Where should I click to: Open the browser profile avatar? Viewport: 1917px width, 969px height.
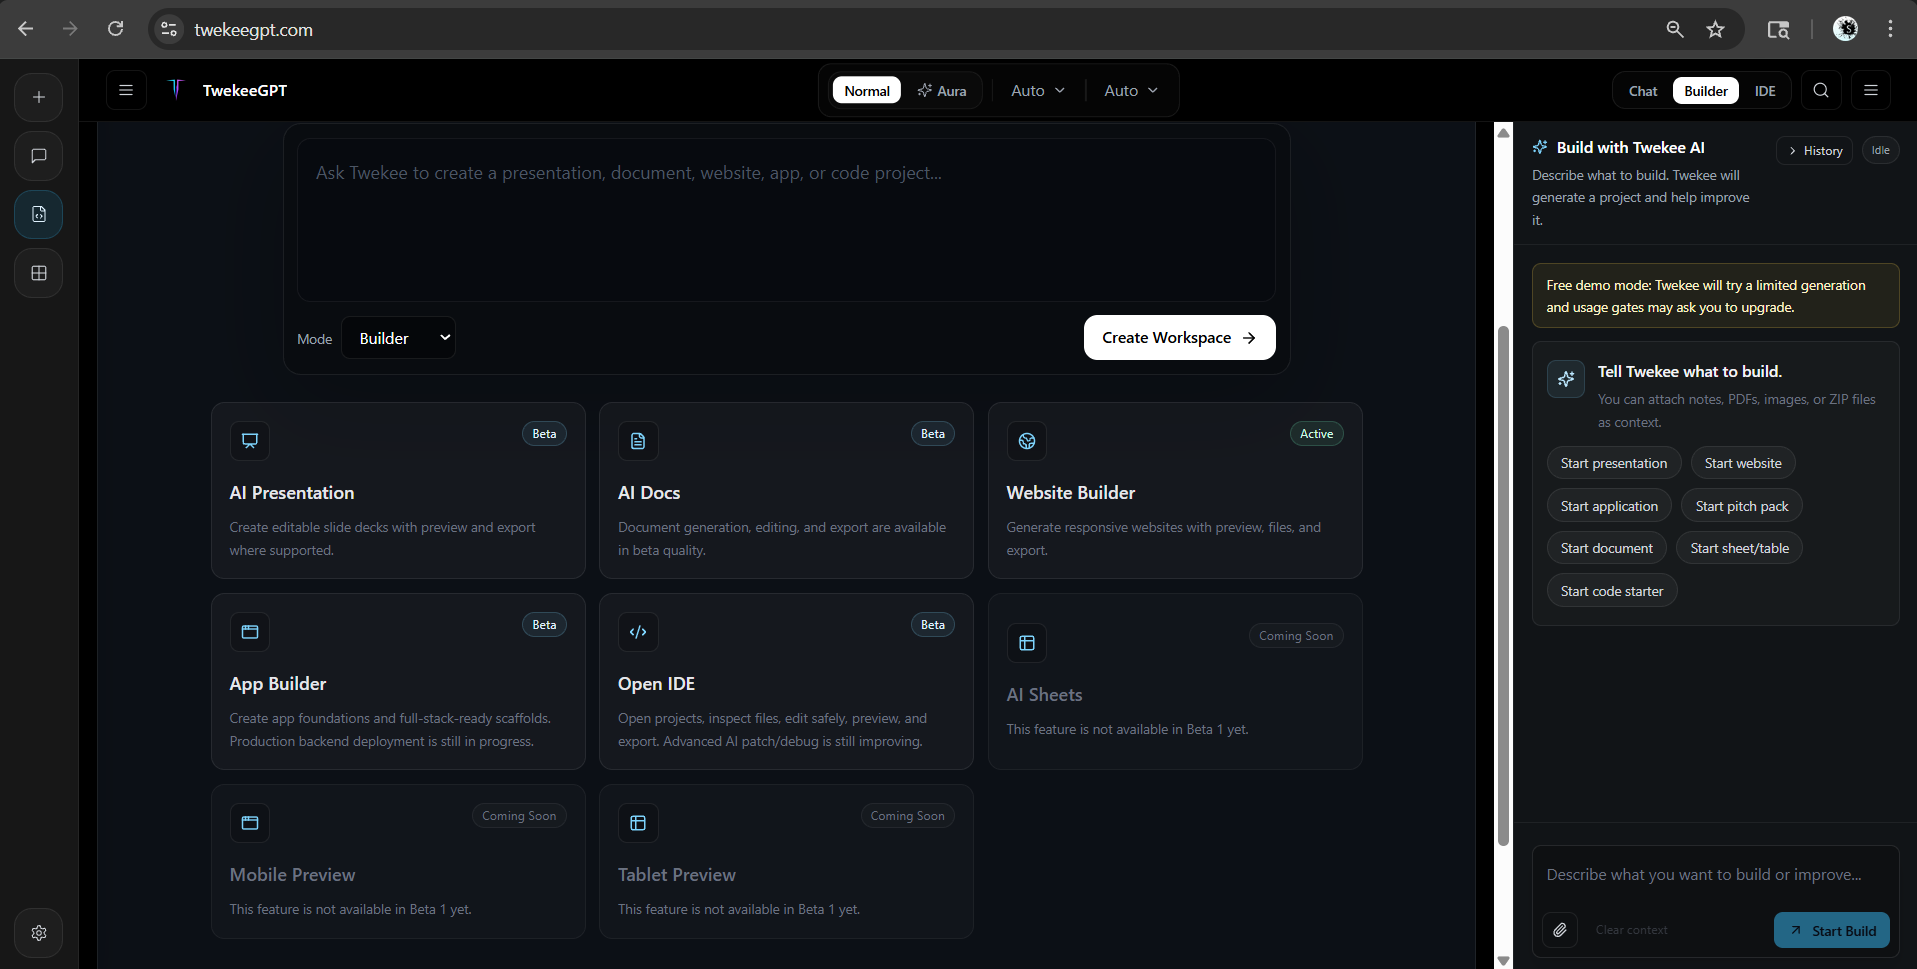(1846, 29)
